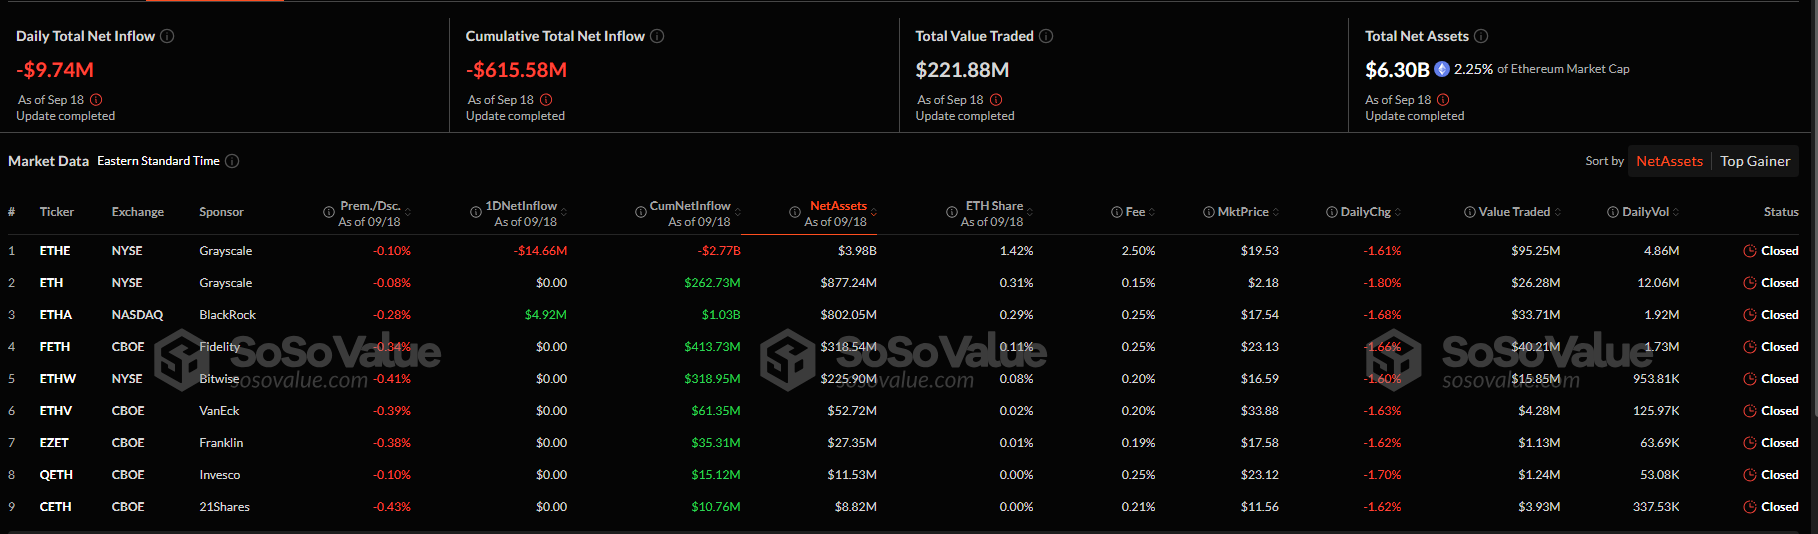
Task: Click 1.42% ETH share value
Action: 1016,251
